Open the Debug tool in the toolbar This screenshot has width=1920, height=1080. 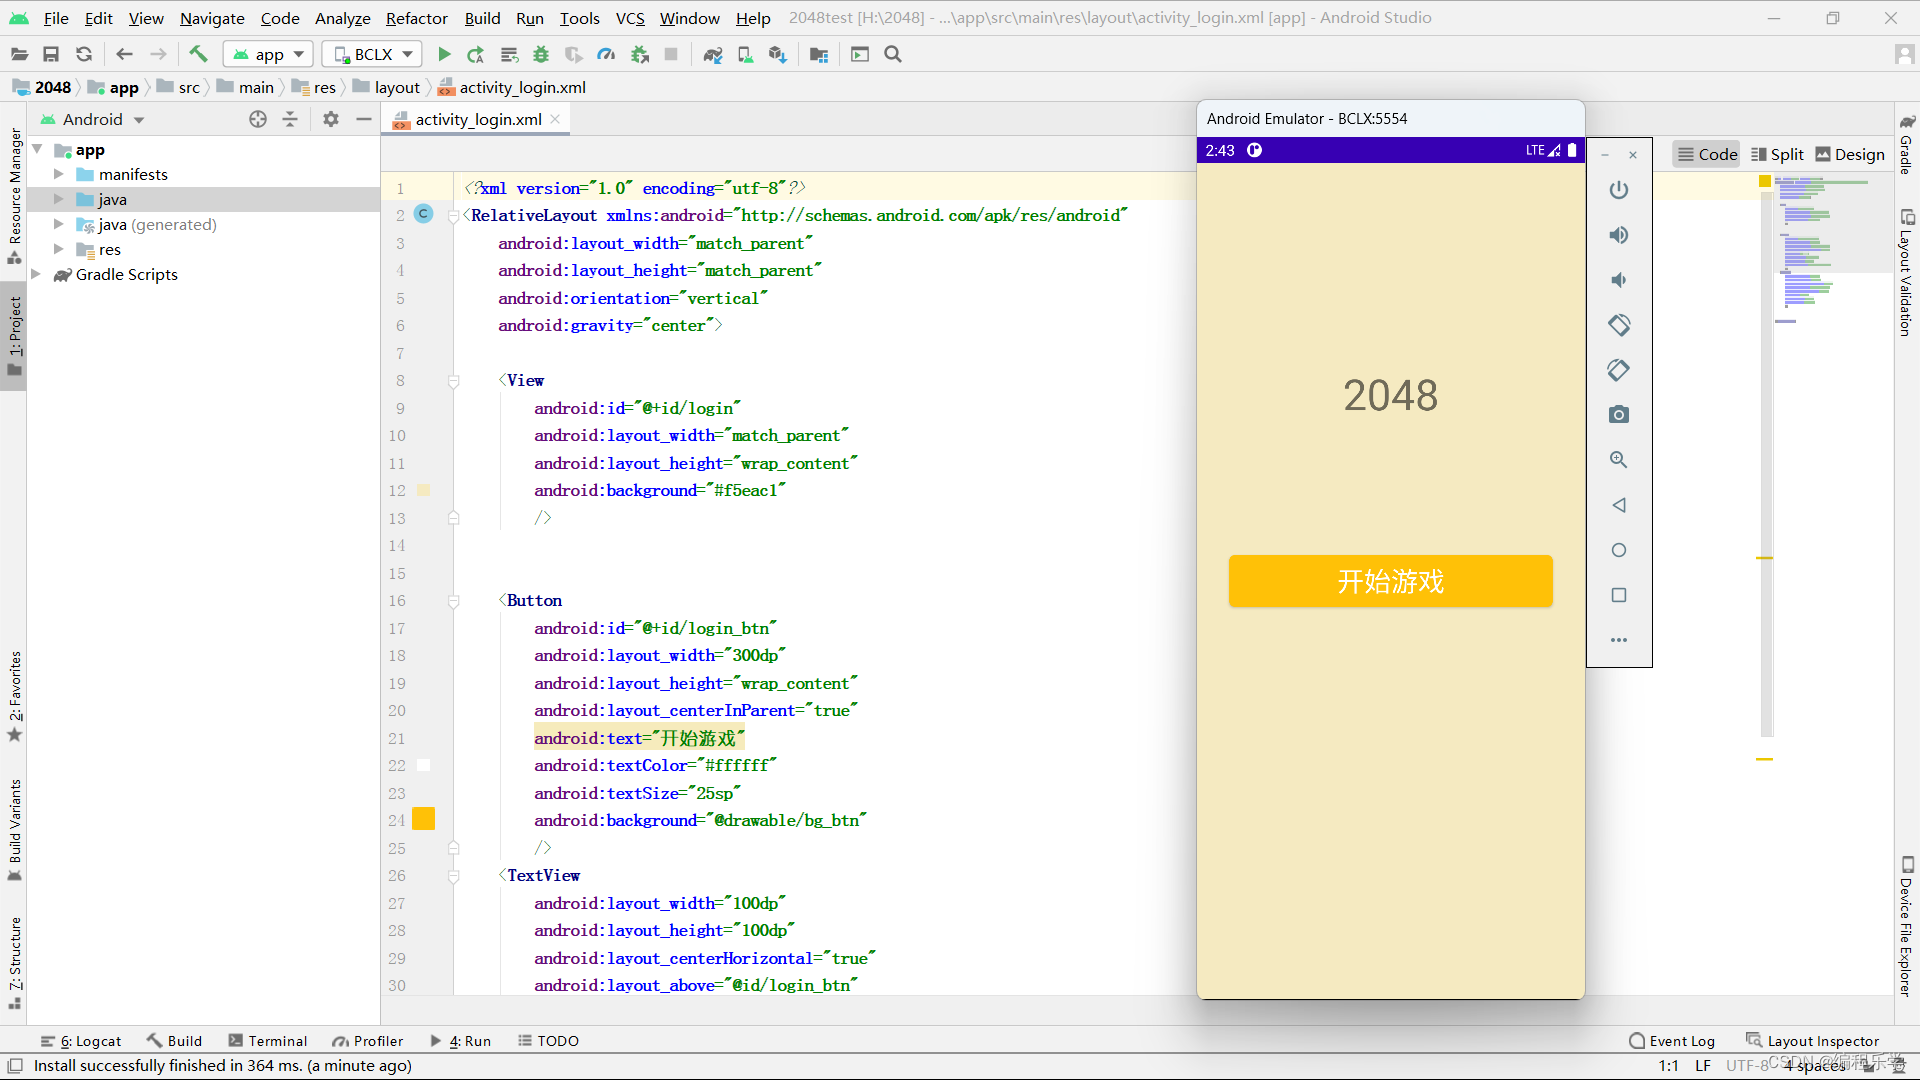point(540,54)
